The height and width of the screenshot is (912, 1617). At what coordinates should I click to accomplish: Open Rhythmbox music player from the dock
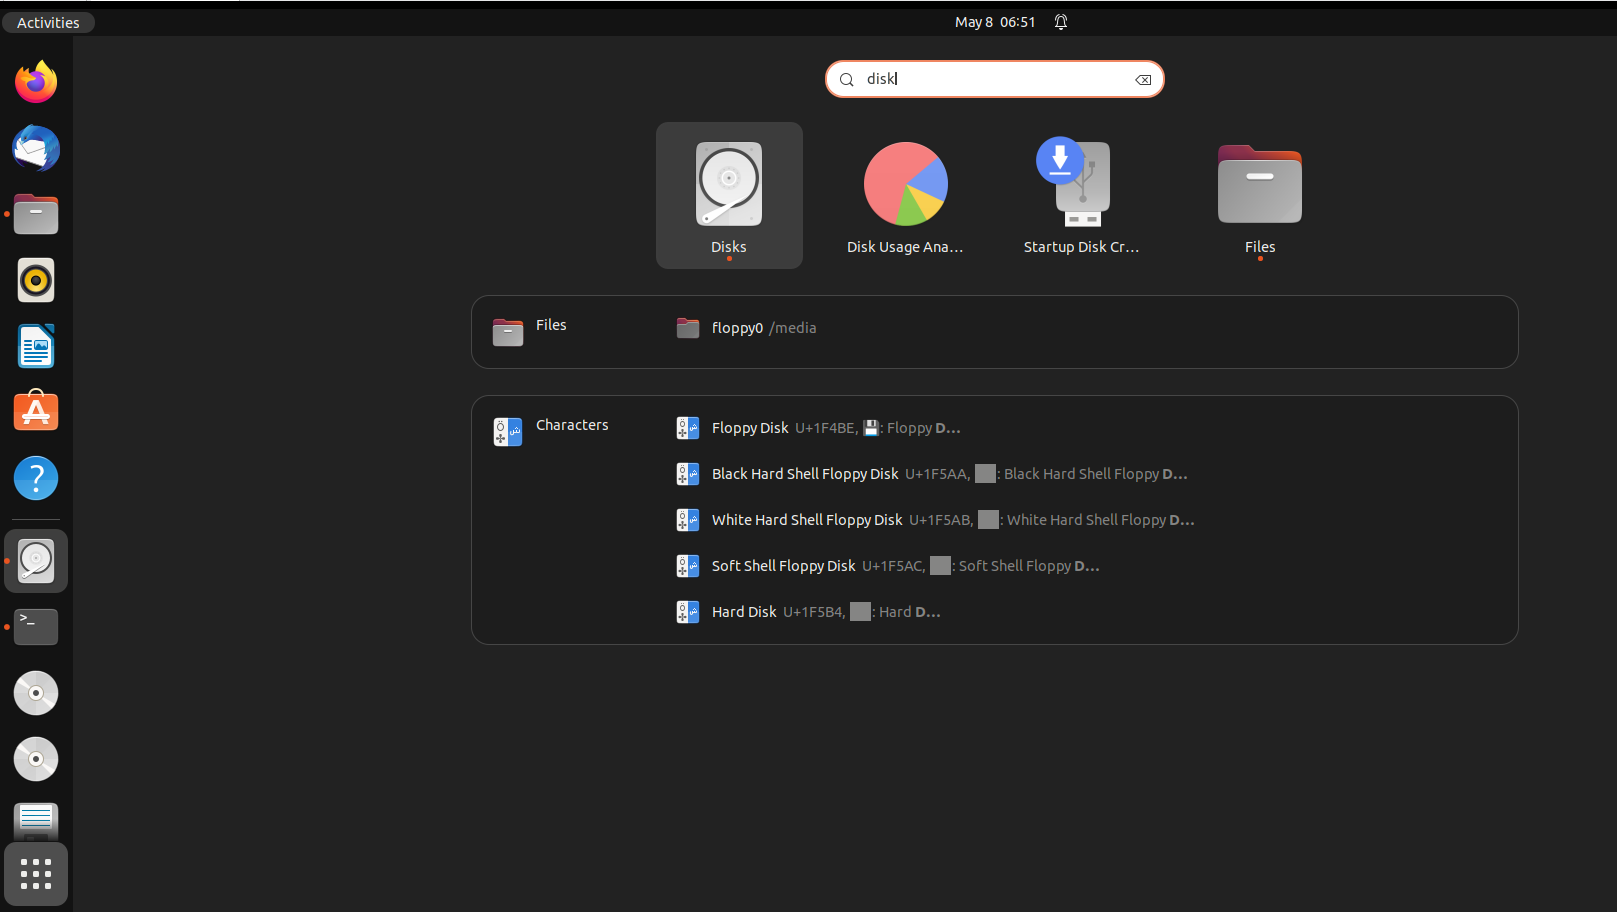36,280
